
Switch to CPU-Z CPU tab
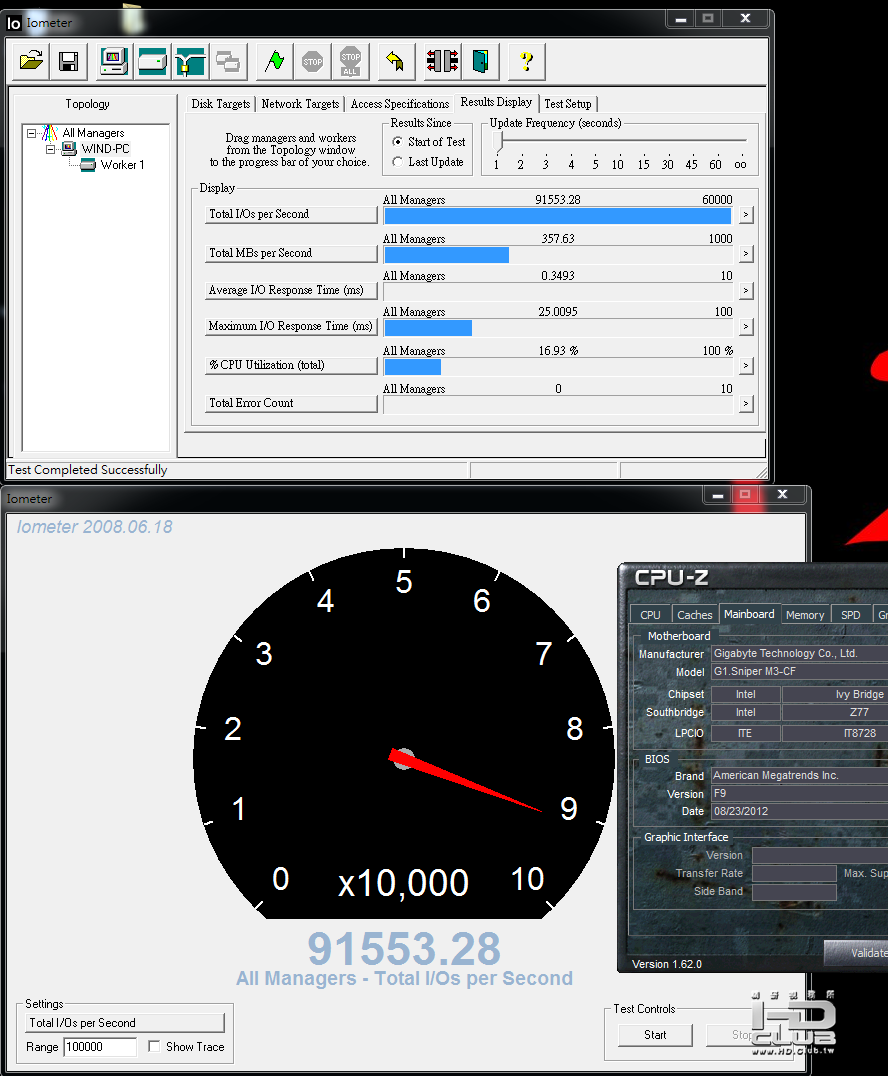tap(650, 615)
